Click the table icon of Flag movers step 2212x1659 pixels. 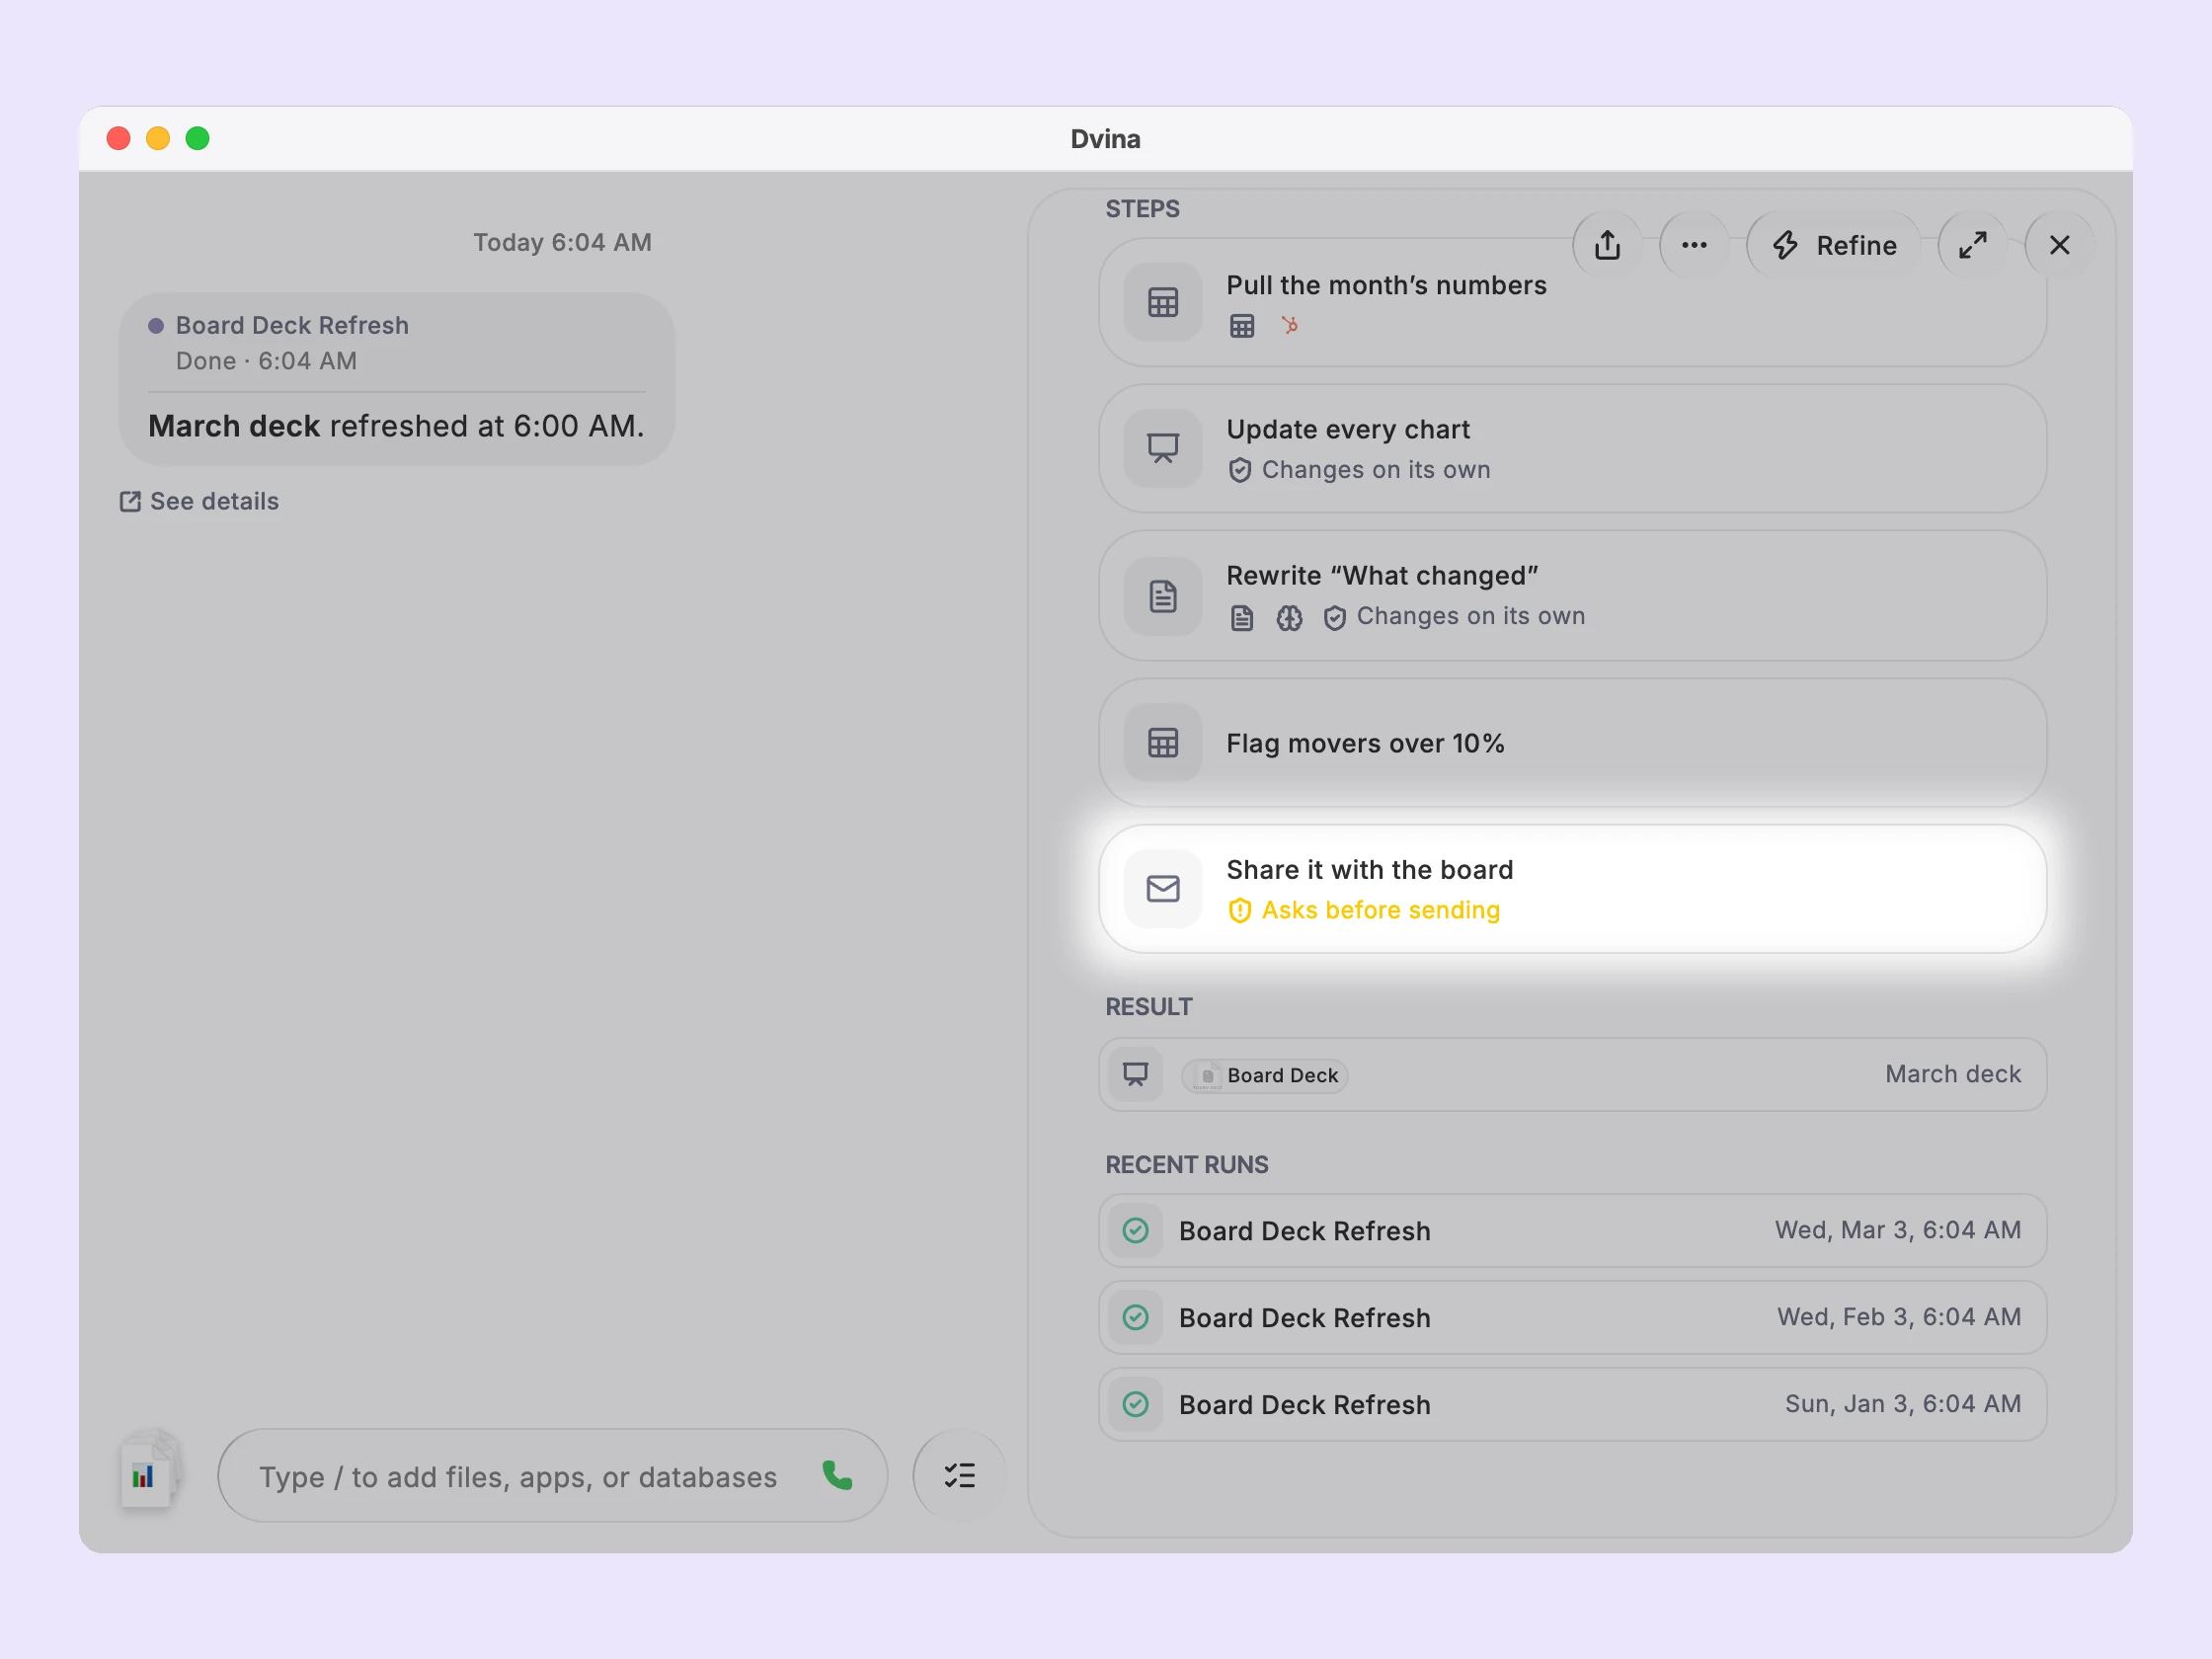(x=1162, y=743)
